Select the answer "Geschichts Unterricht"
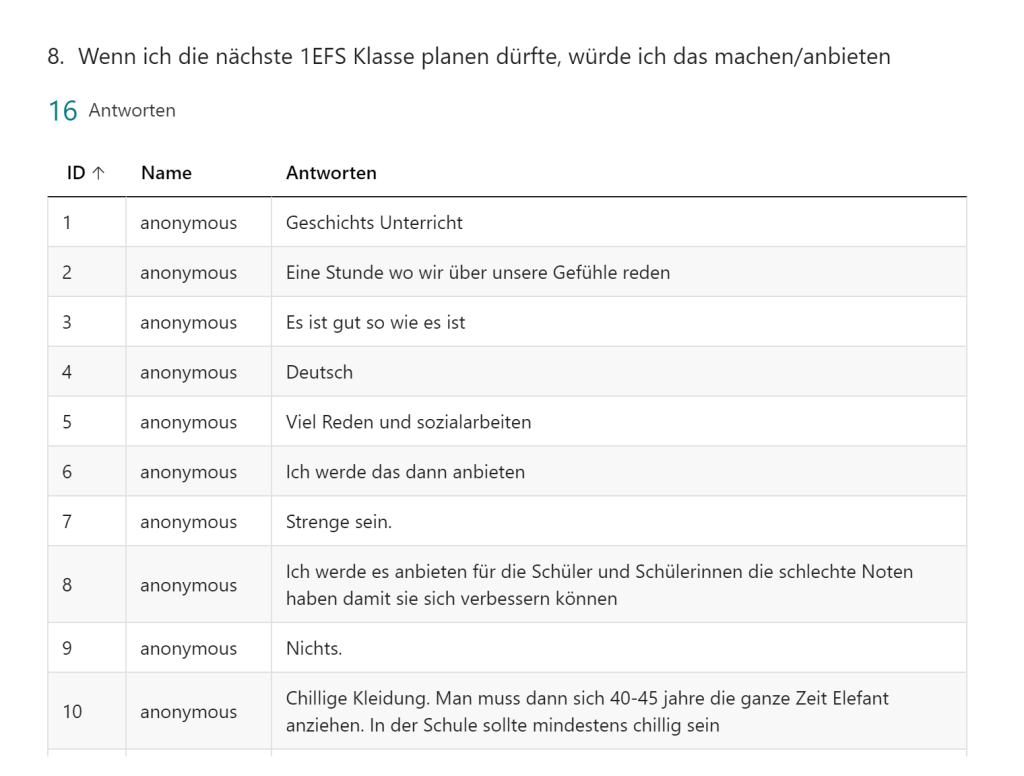Screen dimensions: 1024x776 click(374, 223)
